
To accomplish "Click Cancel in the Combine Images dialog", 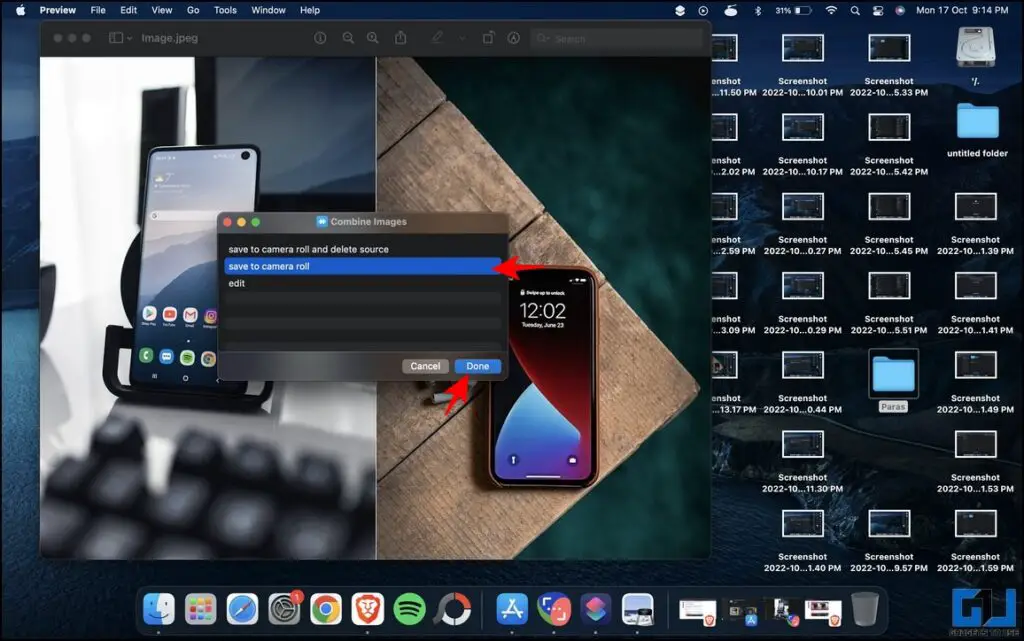I will [x=425, y=366].
